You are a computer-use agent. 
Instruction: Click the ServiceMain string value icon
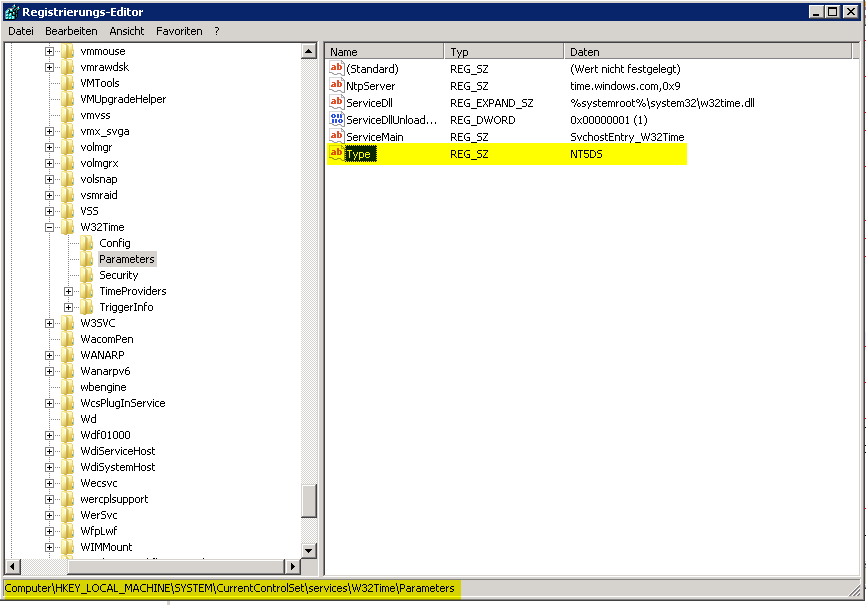336,137
